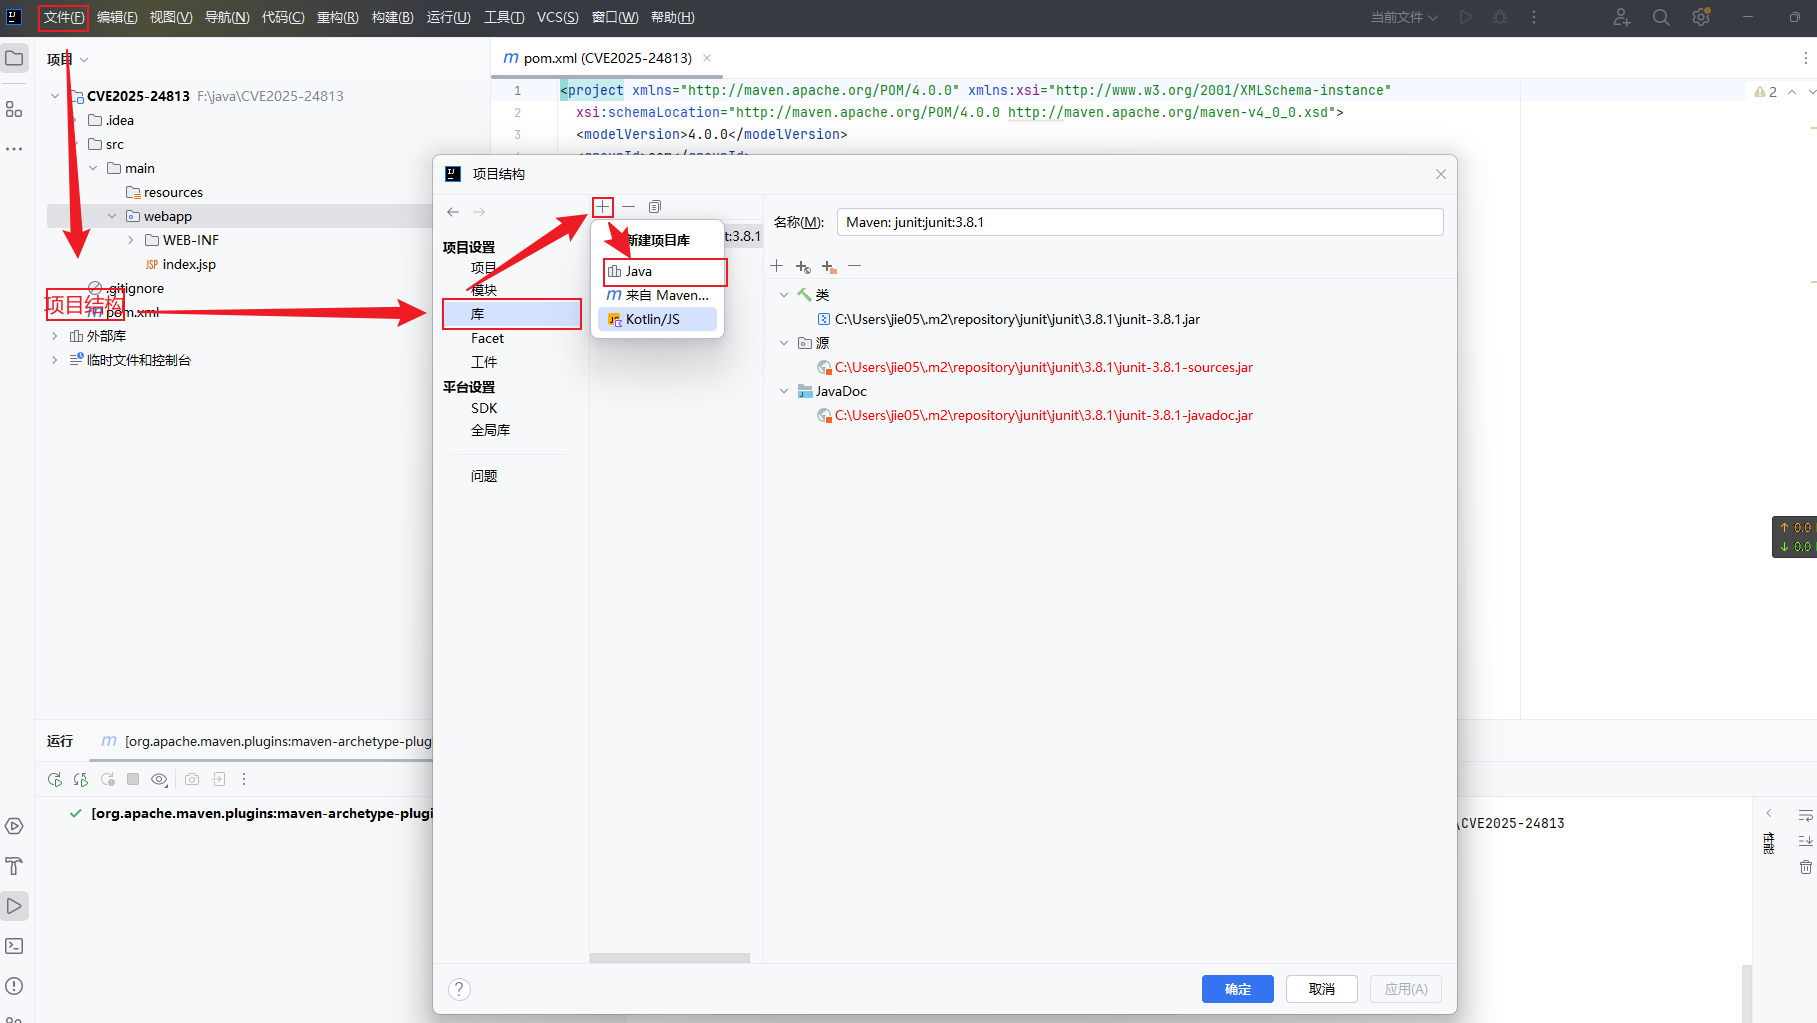The height and width of the screenshot is (1023, 1817).
Task: Click the camera dump icon in Run toolbar
Action: pos(192,779)
